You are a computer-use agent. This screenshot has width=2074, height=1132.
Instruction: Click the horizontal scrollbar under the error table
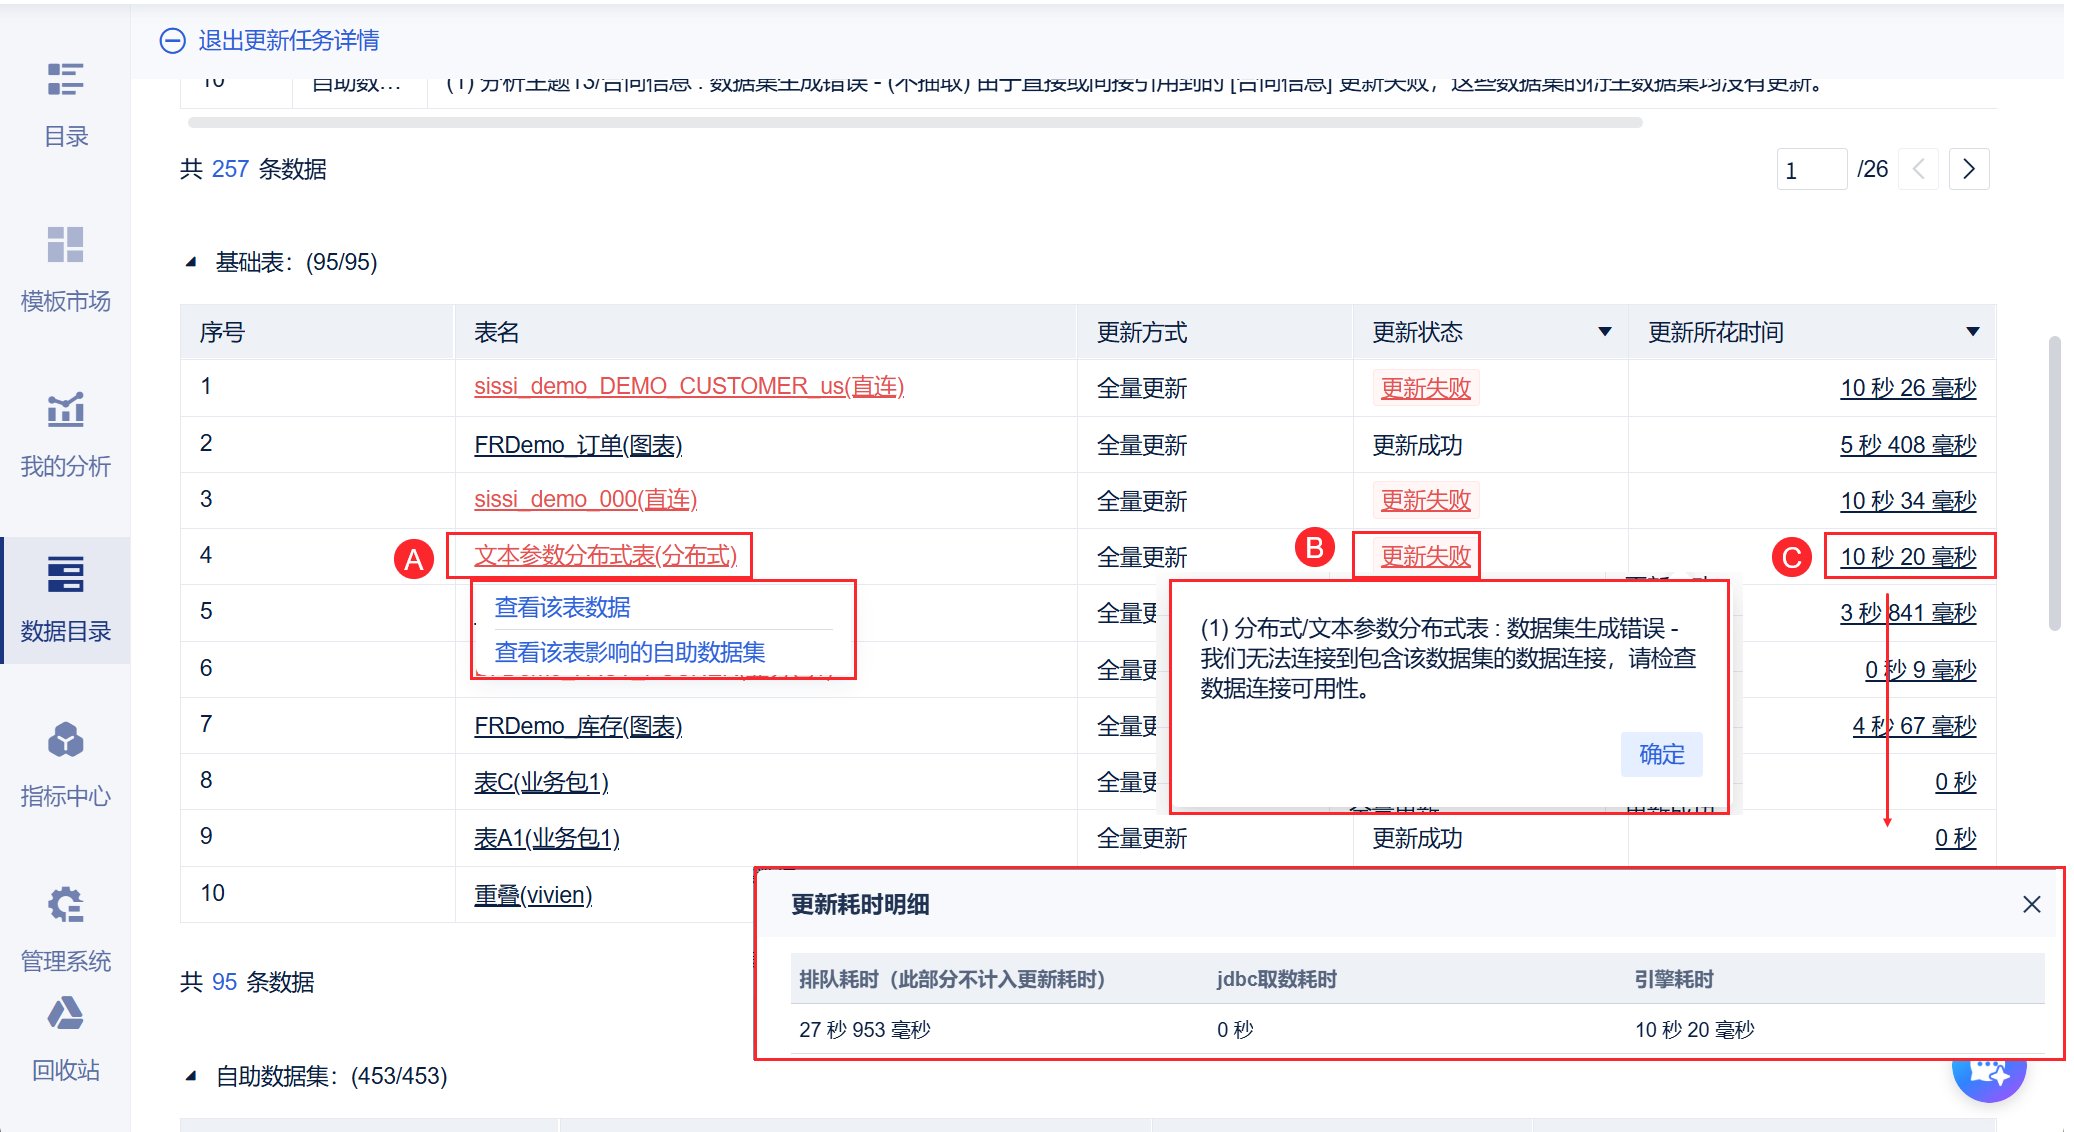[x=914, y=123]
